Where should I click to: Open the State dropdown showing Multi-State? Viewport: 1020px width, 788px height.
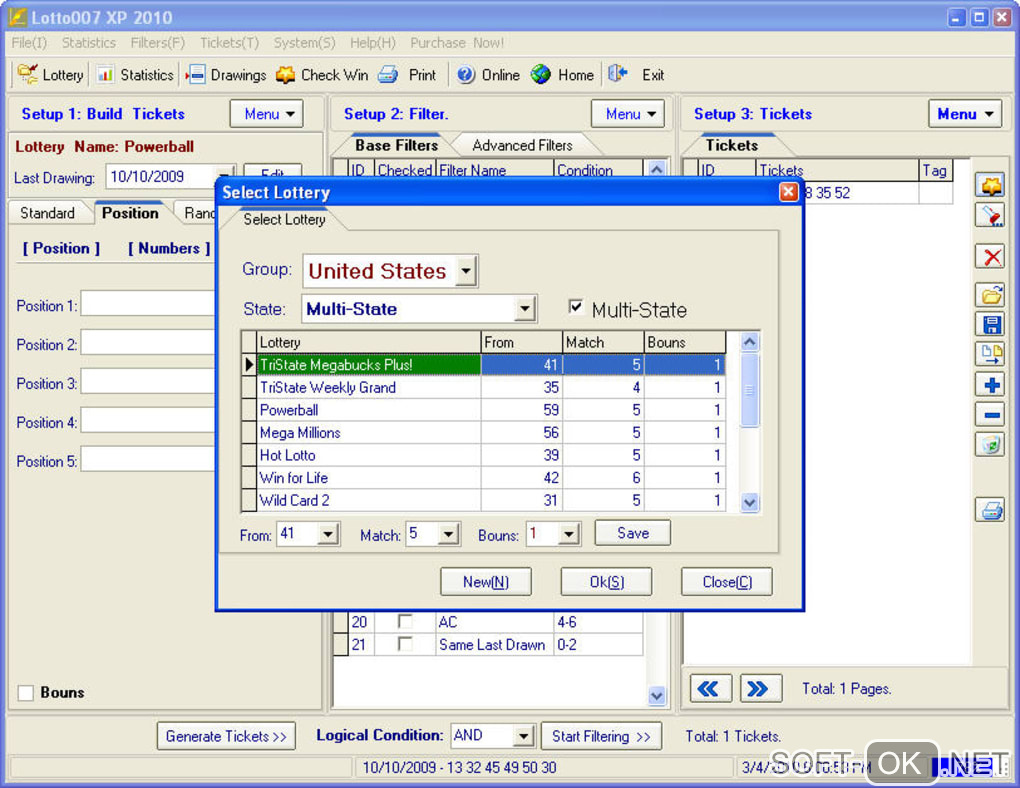coord(525,308)
